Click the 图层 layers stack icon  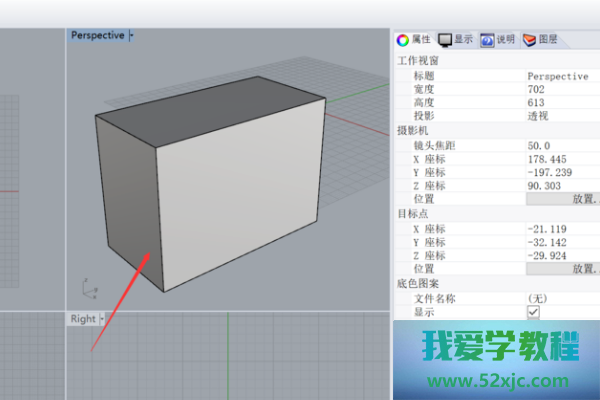[529, 40]
